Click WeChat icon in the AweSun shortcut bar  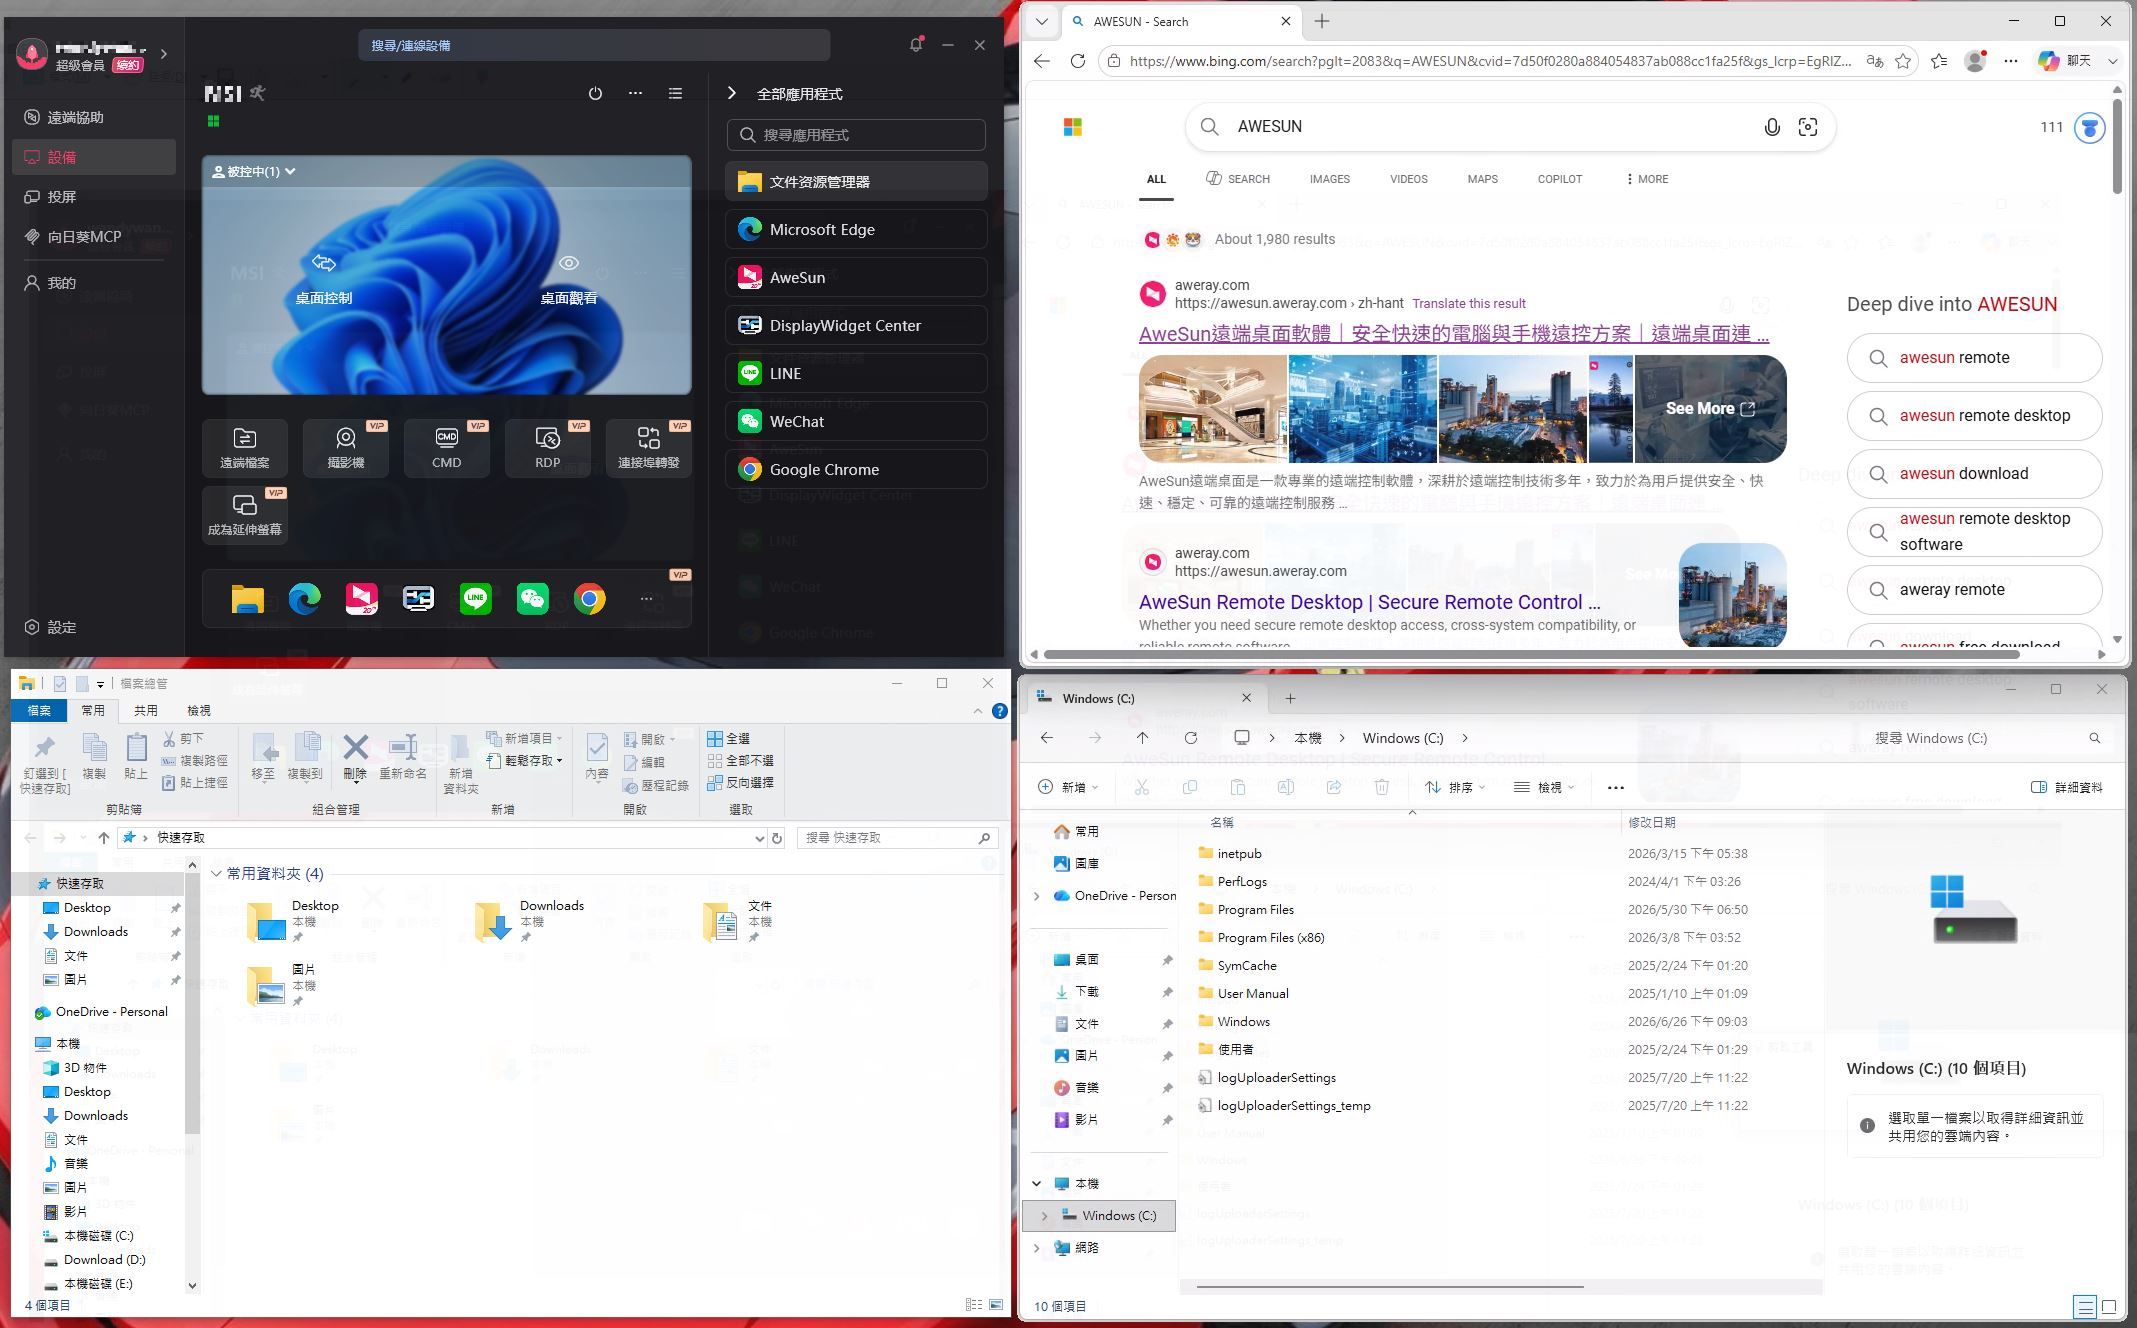pos(532,599)
